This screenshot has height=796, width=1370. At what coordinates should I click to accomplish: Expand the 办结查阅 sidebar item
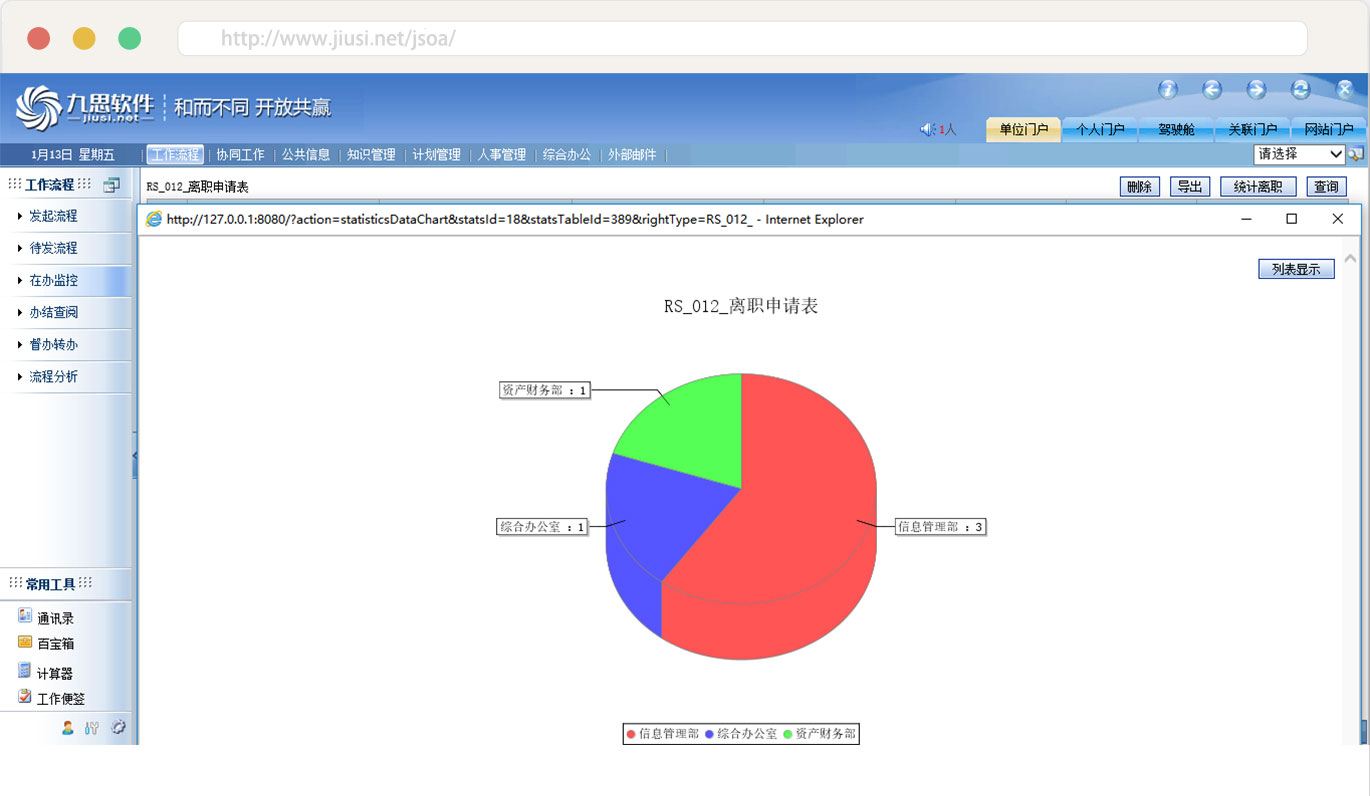53,313
